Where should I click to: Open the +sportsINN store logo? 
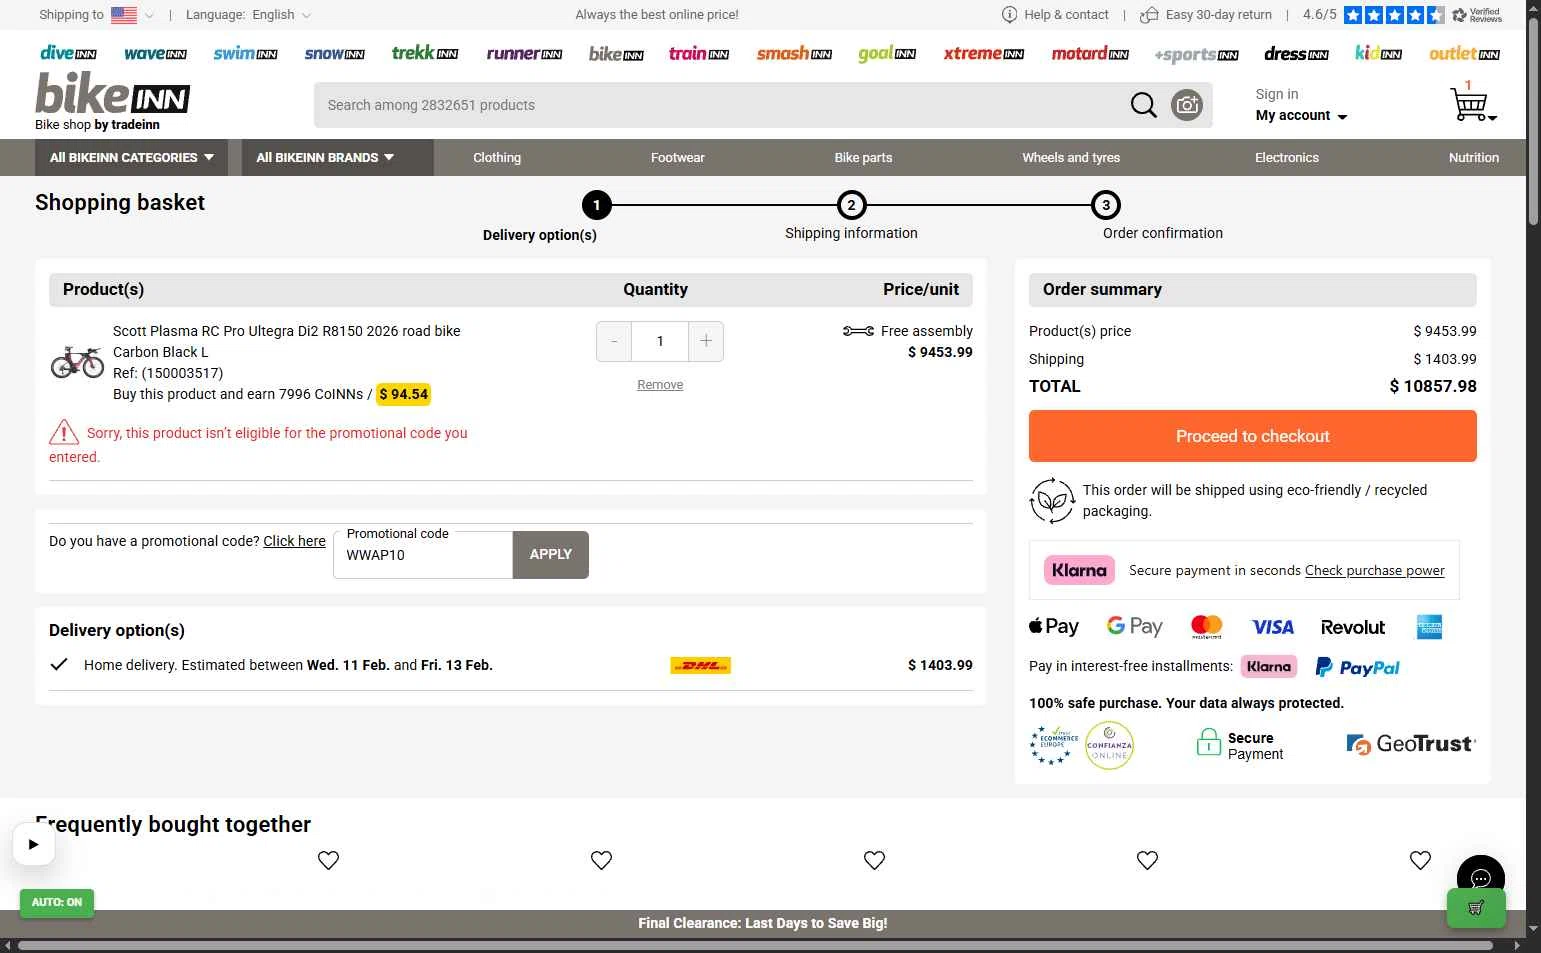[1196, 55]
